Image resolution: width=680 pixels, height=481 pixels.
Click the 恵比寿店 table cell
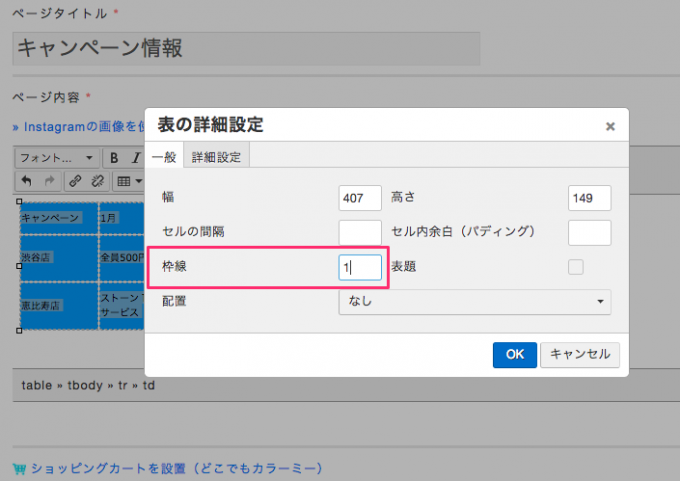point(59,305)
